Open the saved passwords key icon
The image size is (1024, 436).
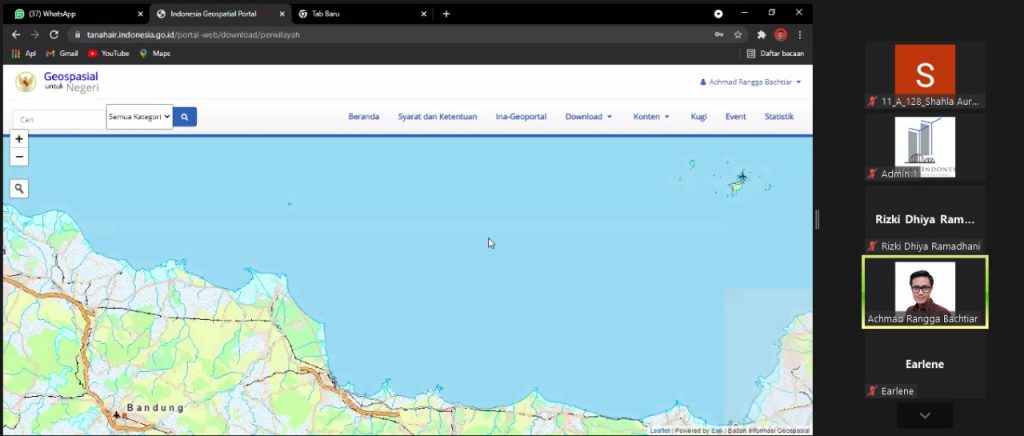pos(719,35)
